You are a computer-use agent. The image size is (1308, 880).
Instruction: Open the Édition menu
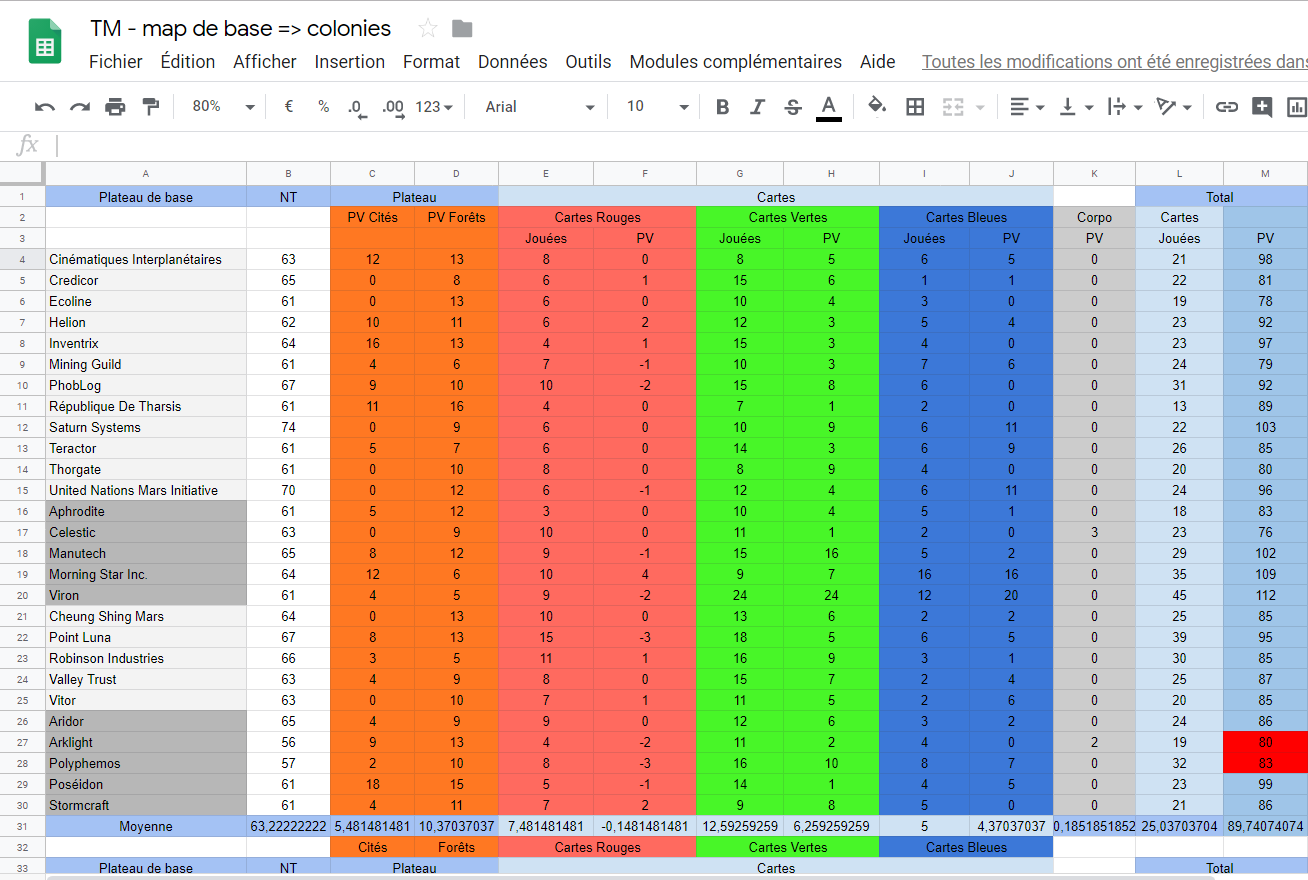tap(188, 62)
